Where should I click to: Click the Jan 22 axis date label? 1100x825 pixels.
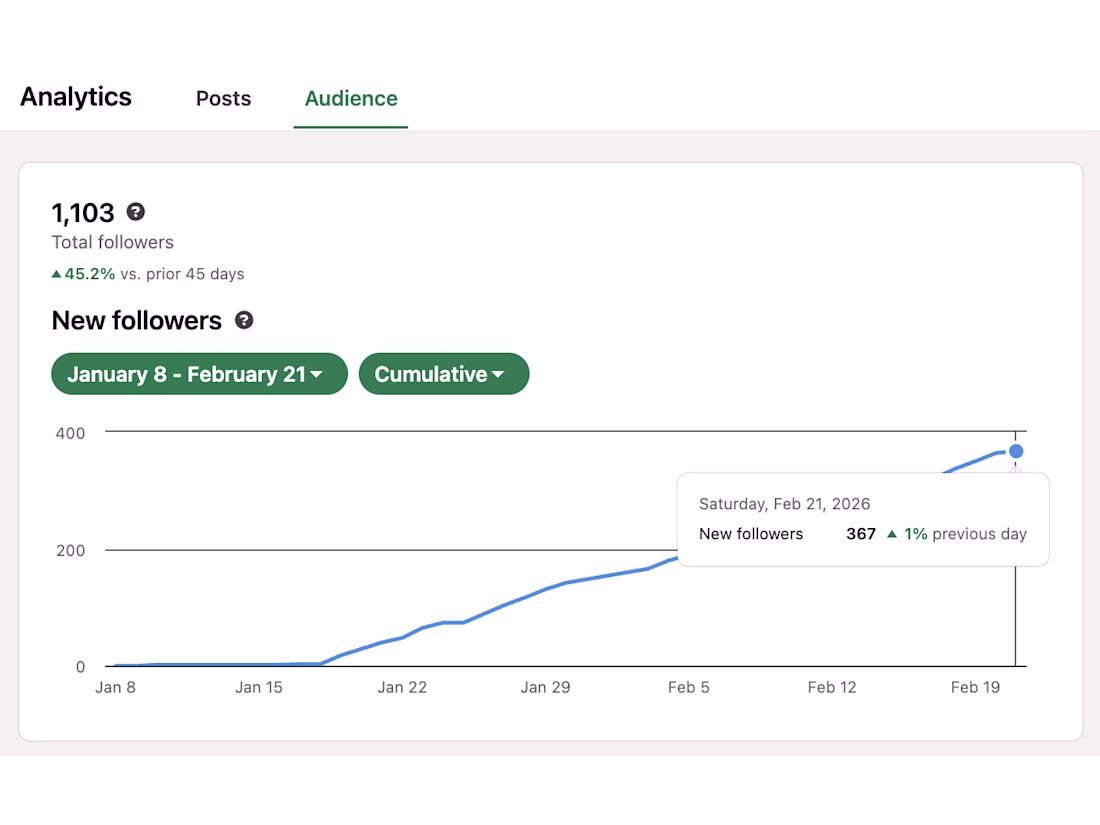(403, 687)
